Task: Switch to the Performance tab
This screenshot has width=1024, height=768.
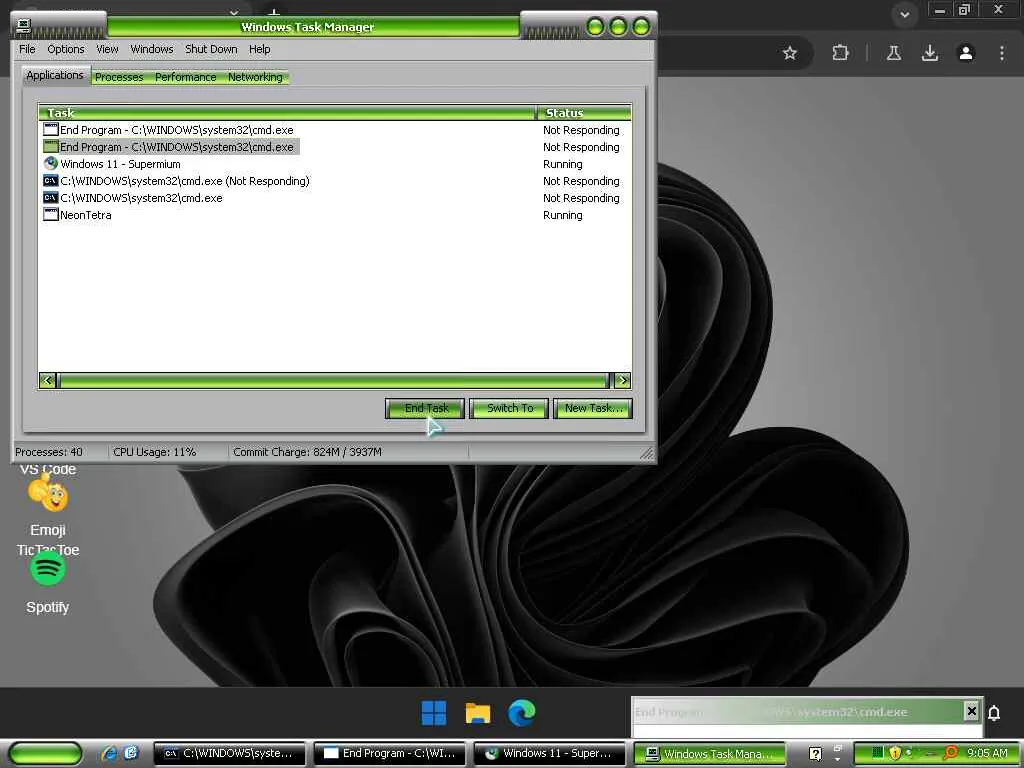Action: point(185,77)
